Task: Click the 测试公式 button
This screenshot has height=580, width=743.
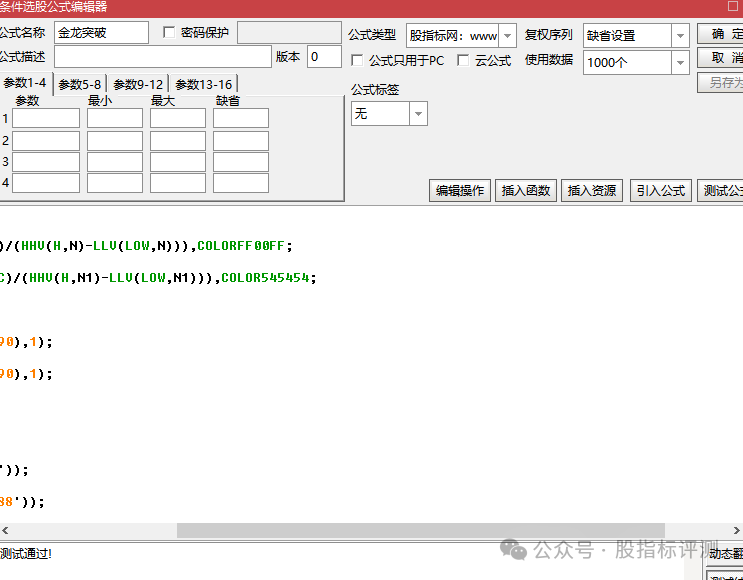Action: point(720,190)
